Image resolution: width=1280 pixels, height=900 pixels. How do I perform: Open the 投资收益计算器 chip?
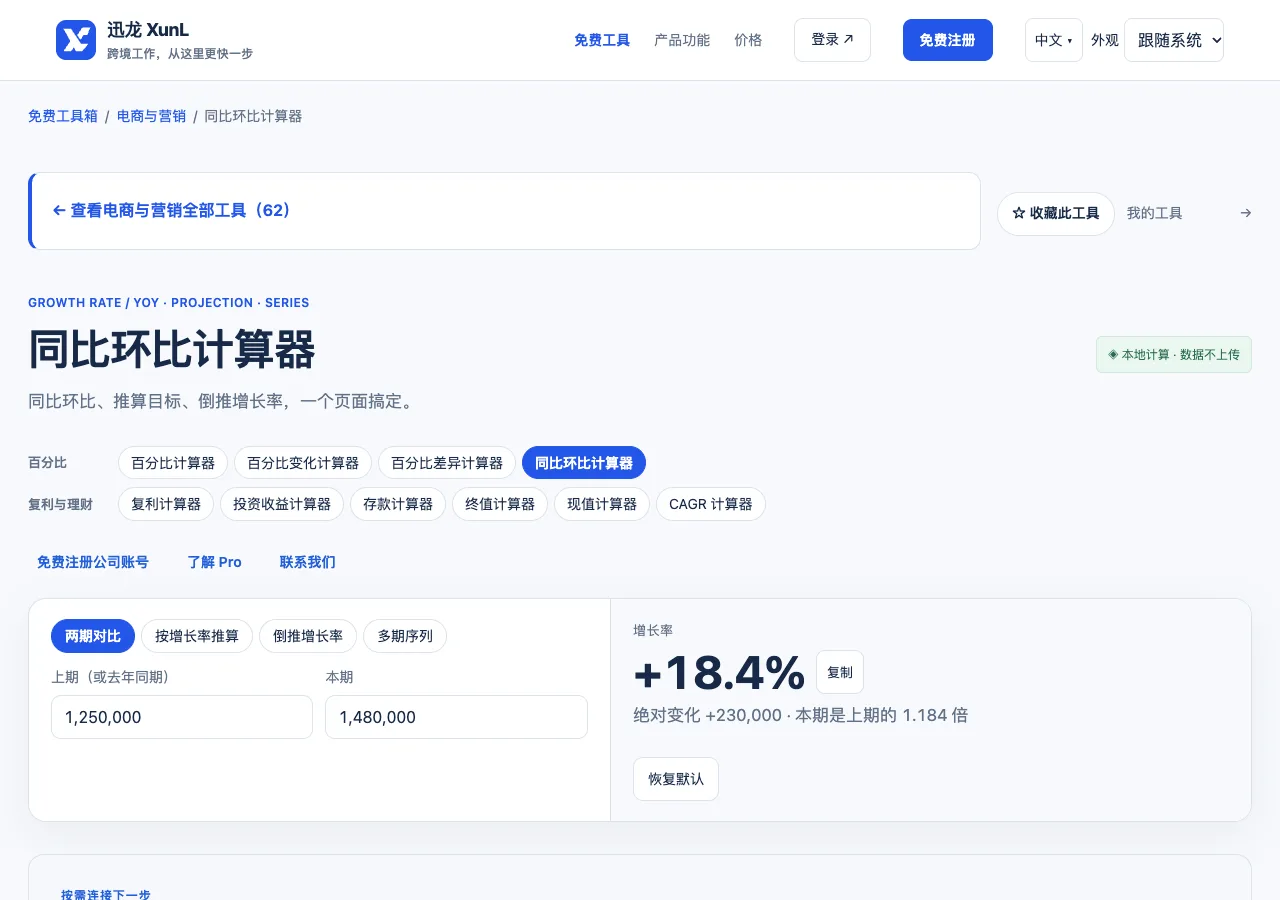[x=282, y=504]
